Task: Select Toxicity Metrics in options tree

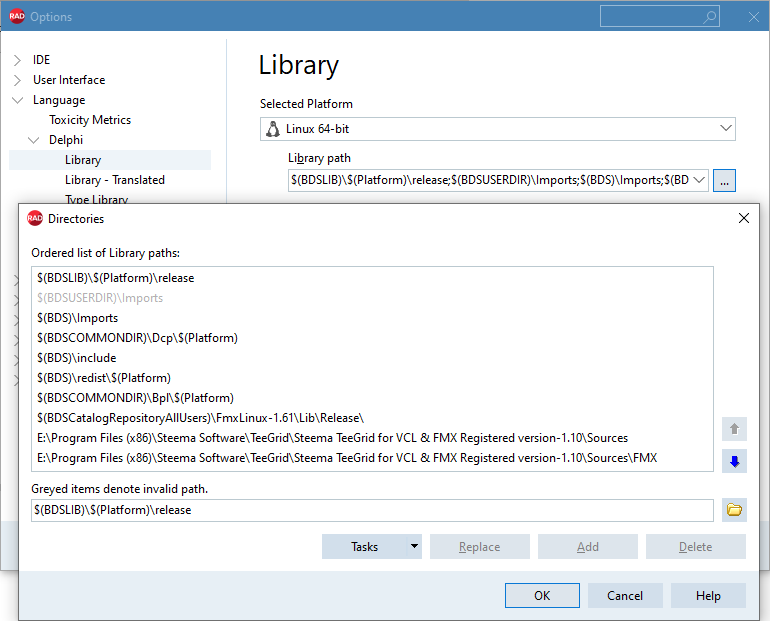Action: tap(90, 120)
